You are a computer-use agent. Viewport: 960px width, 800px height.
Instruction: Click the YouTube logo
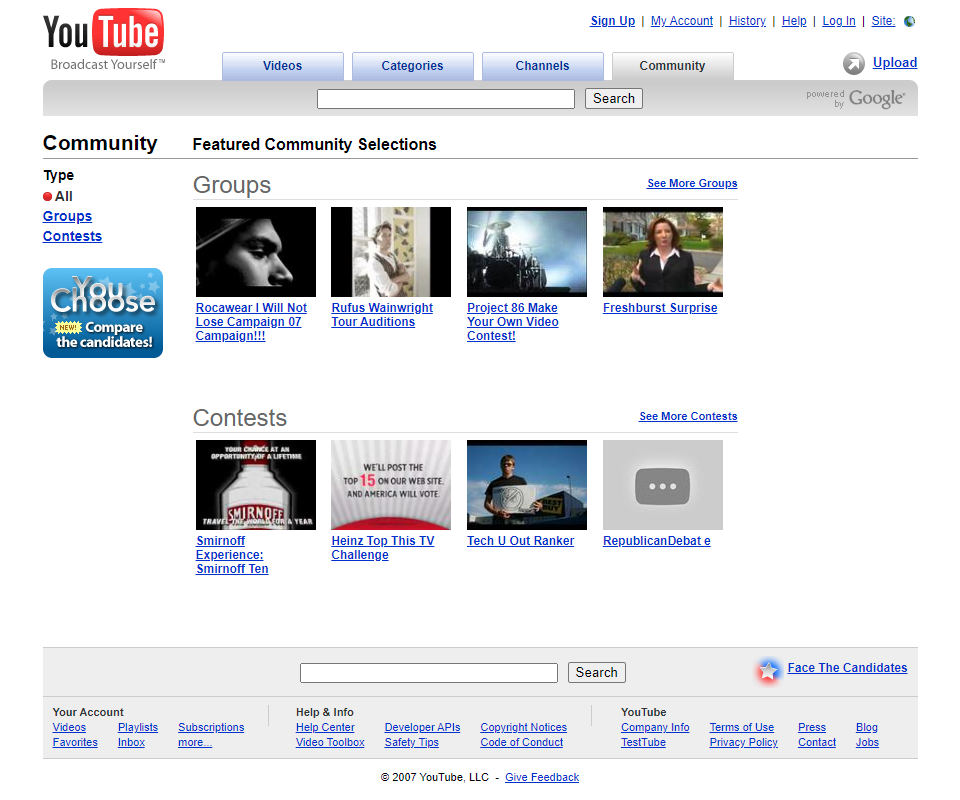pos(103,40)
